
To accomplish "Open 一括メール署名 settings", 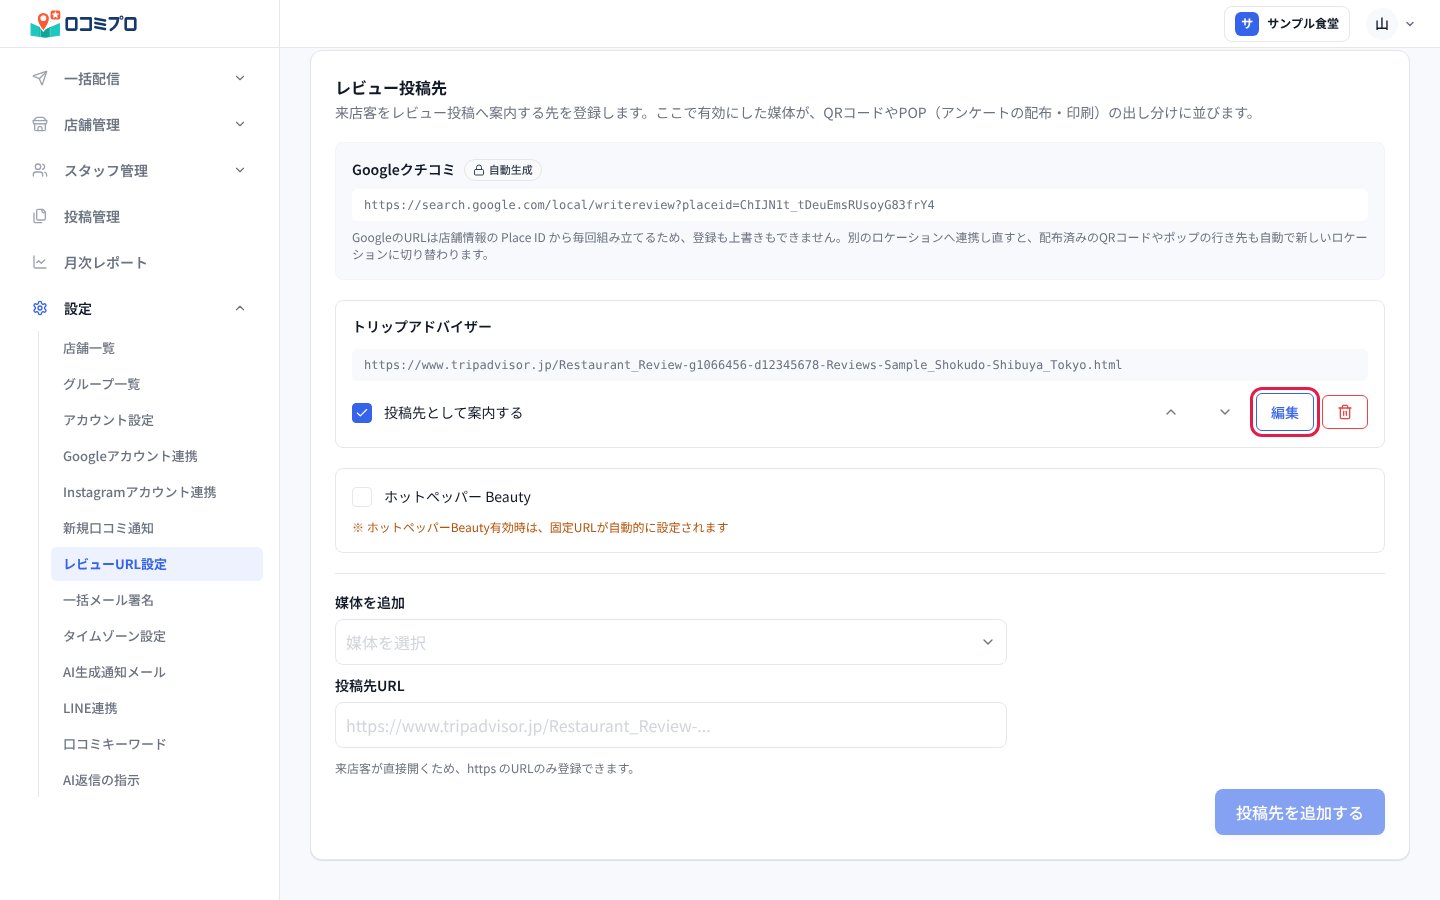I will [157, 600].
